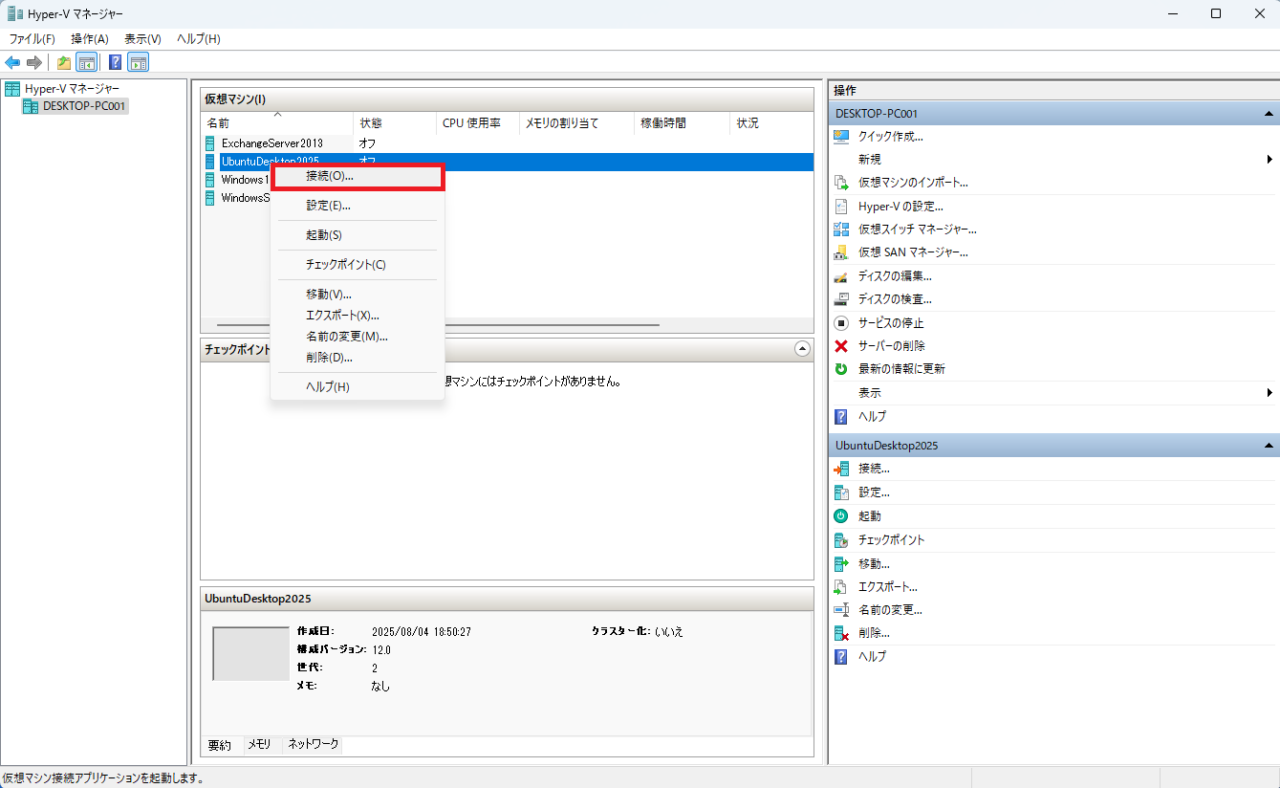
Task: Click エクスポート icon in actions pane
Action: [841, 587]
